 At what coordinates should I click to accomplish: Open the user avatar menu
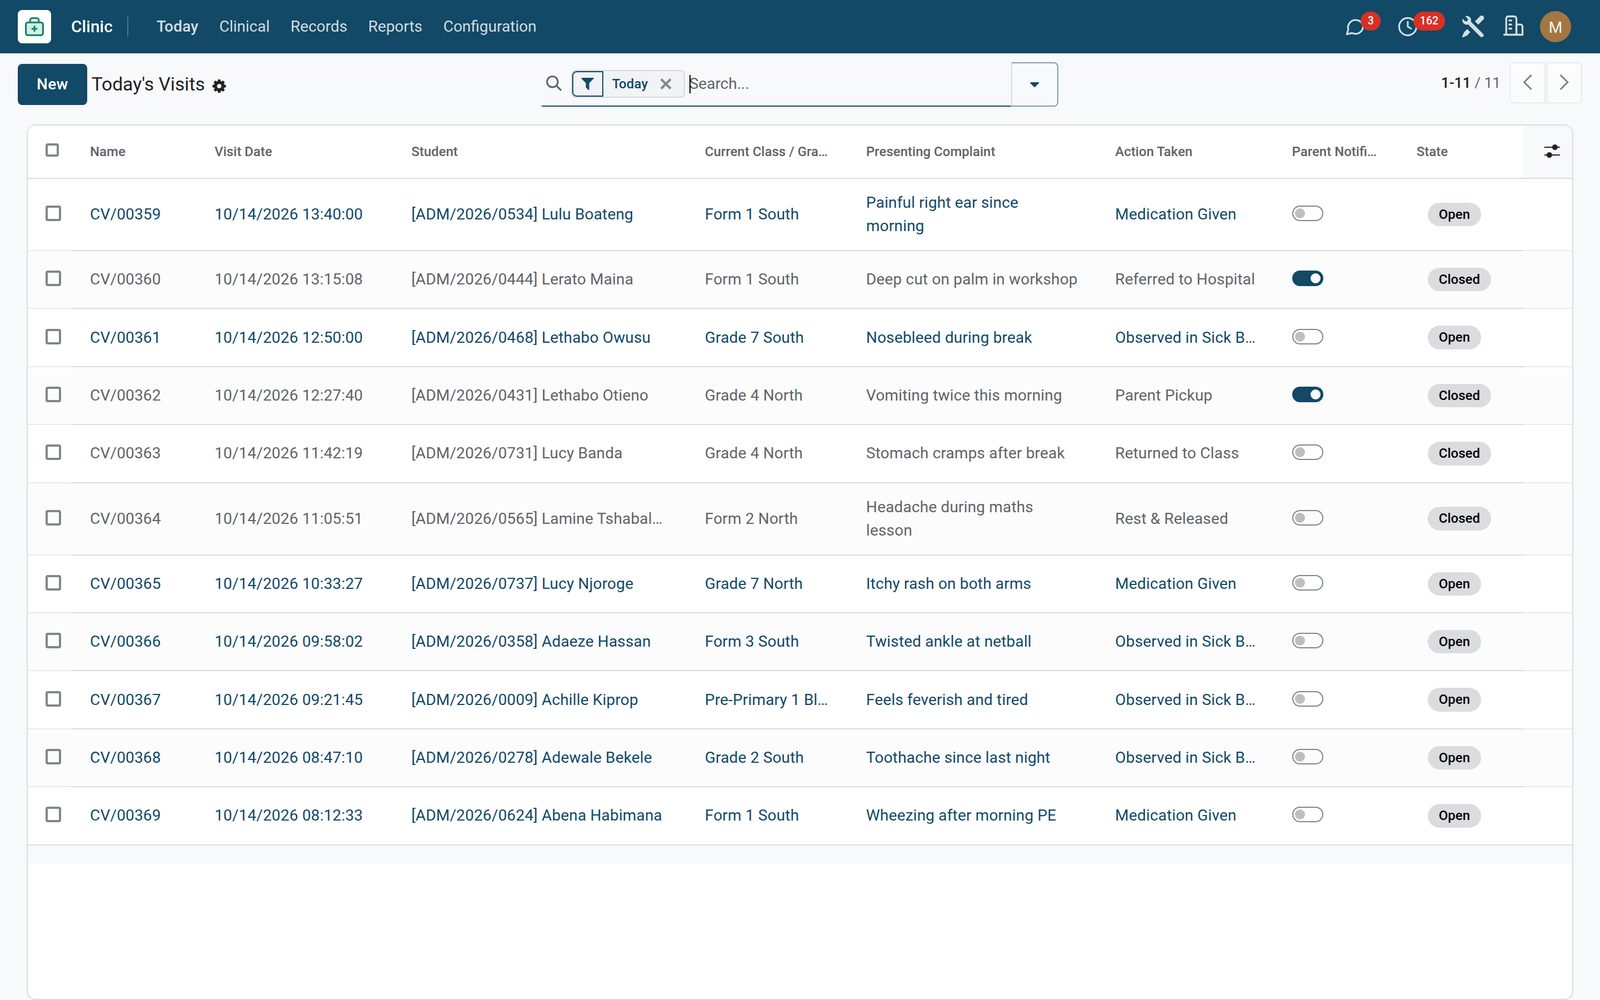[1555, 27]
